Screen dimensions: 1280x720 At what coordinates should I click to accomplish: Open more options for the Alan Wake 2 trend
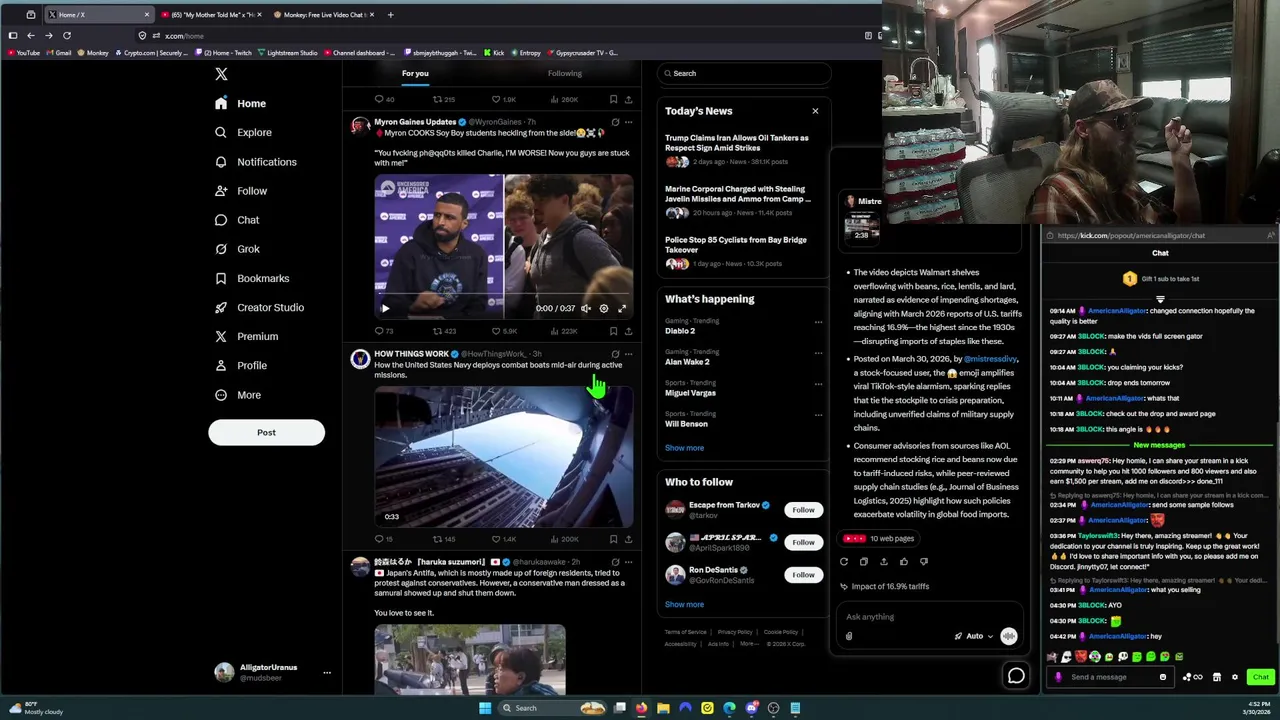[x=818, y=353]
